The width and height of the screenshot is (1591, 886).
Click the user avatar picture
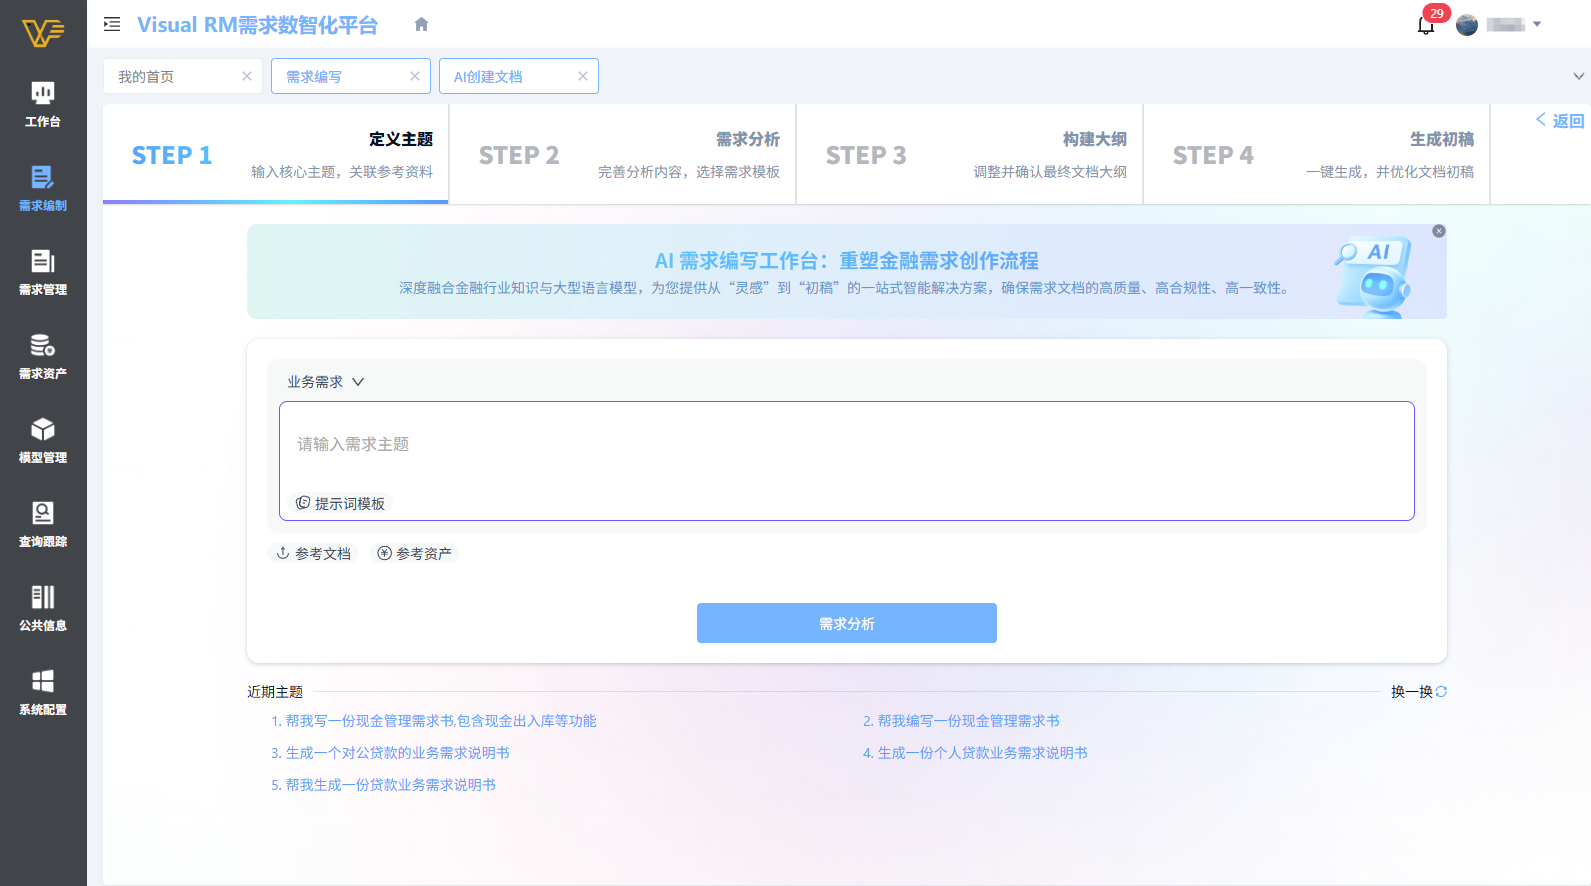[1467, 25]
